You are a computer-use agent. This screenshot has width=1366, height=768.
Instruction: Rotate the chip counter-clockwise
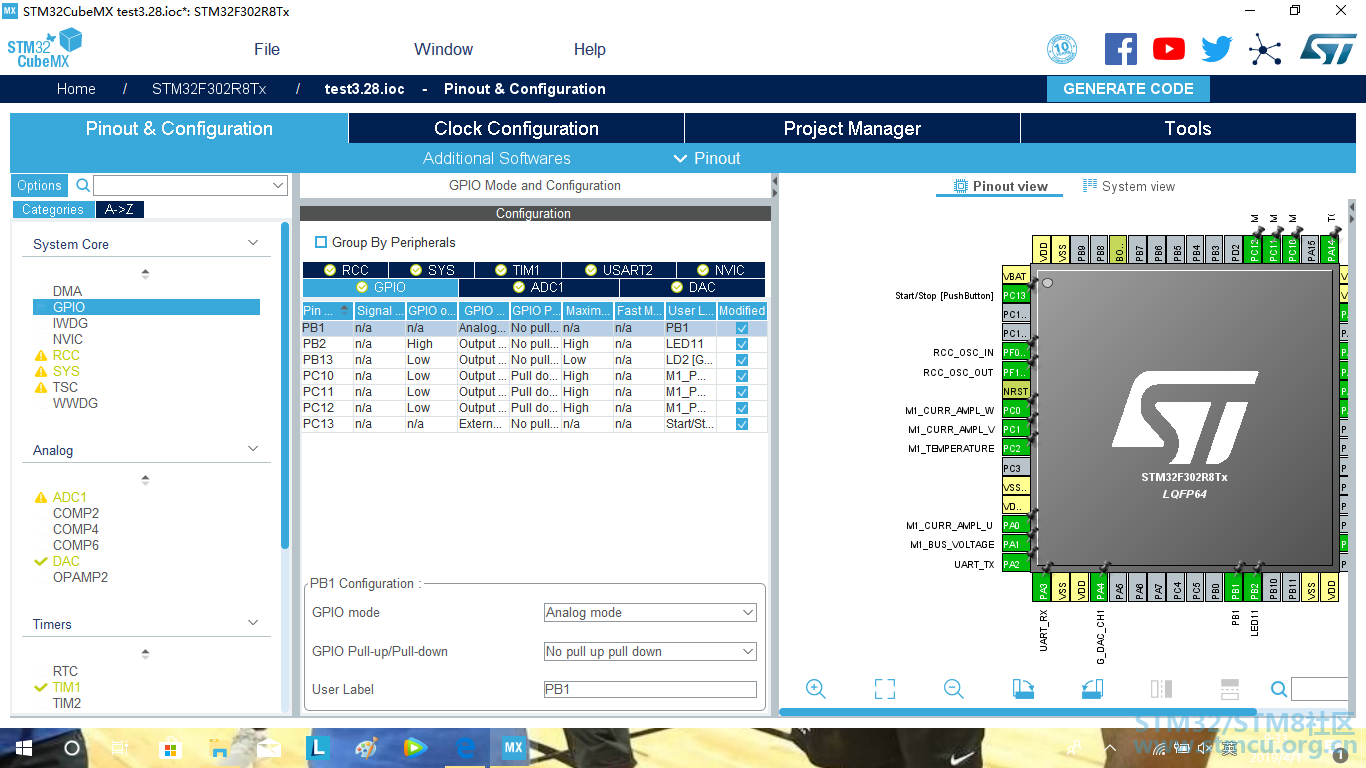point(1092,689)
